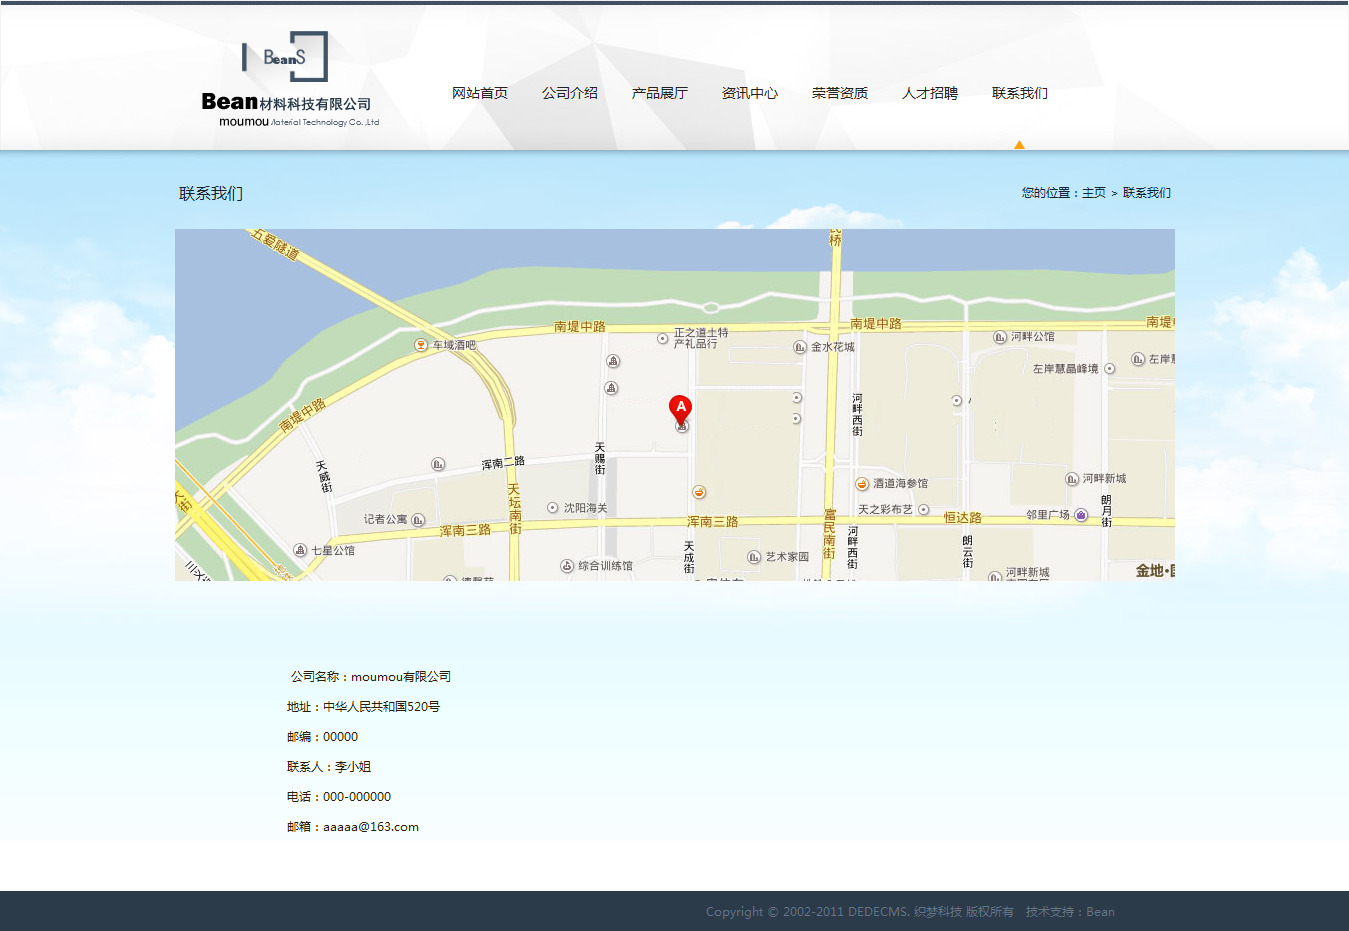Select 资讯中心 in navigation bar
The image size is (1349, 931).
750,93
